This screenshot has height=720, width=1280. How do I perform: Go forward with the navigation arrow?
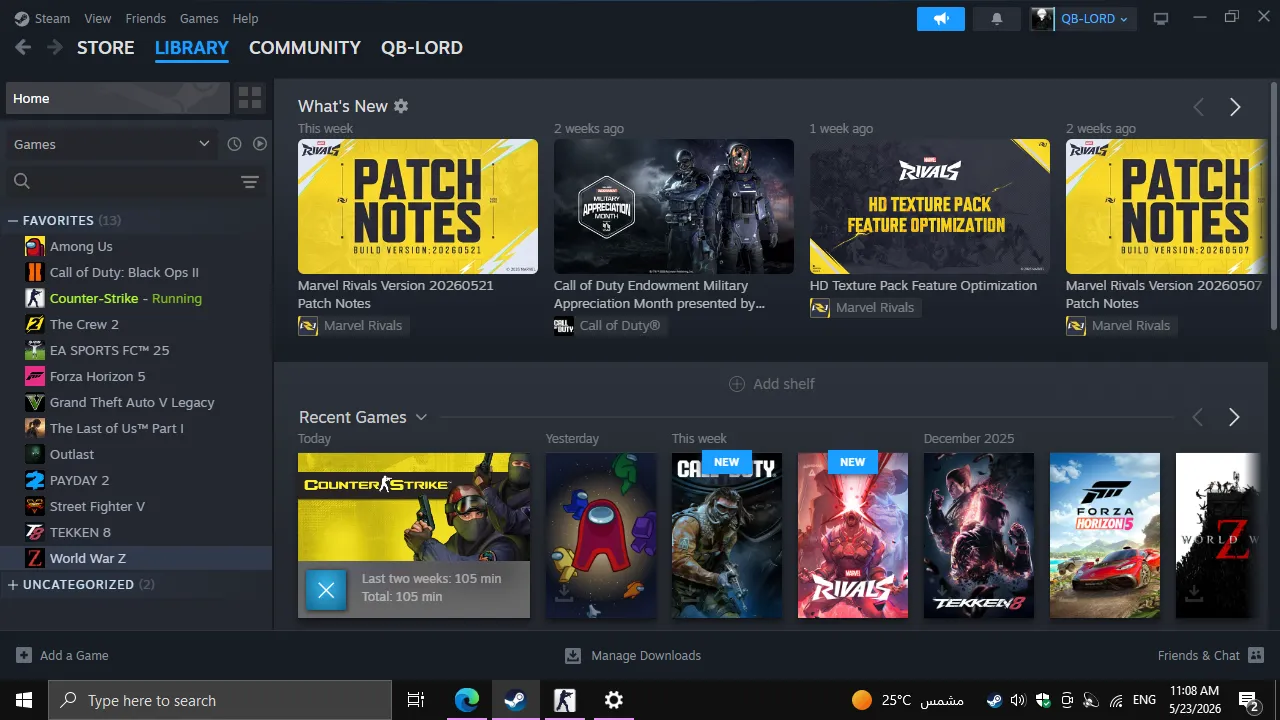[55, 47]
